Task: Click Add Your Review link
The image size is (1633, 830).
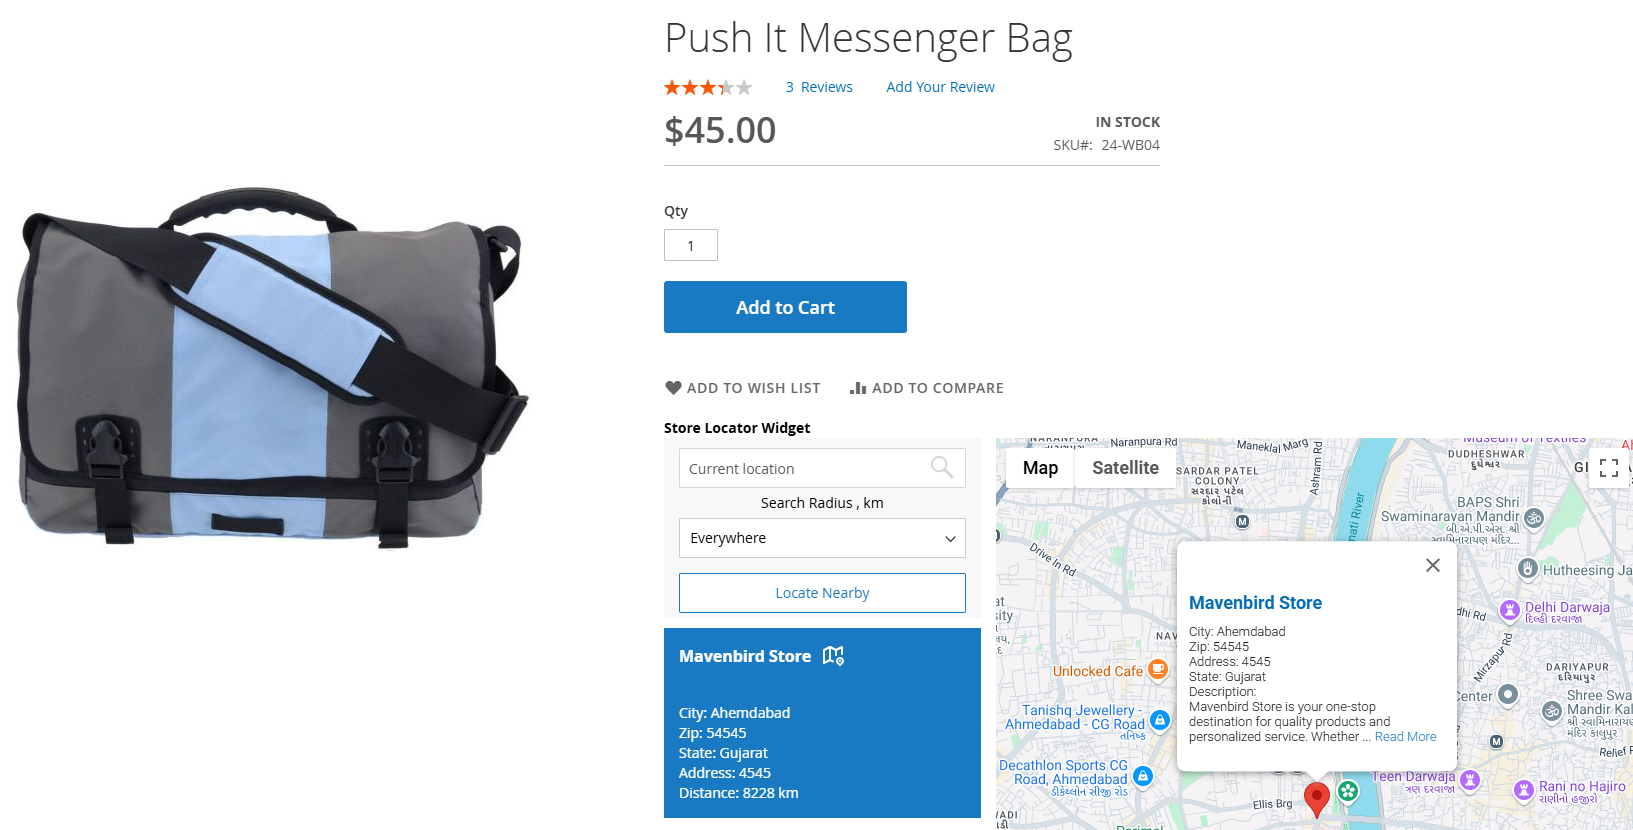Action: (940, 87)
